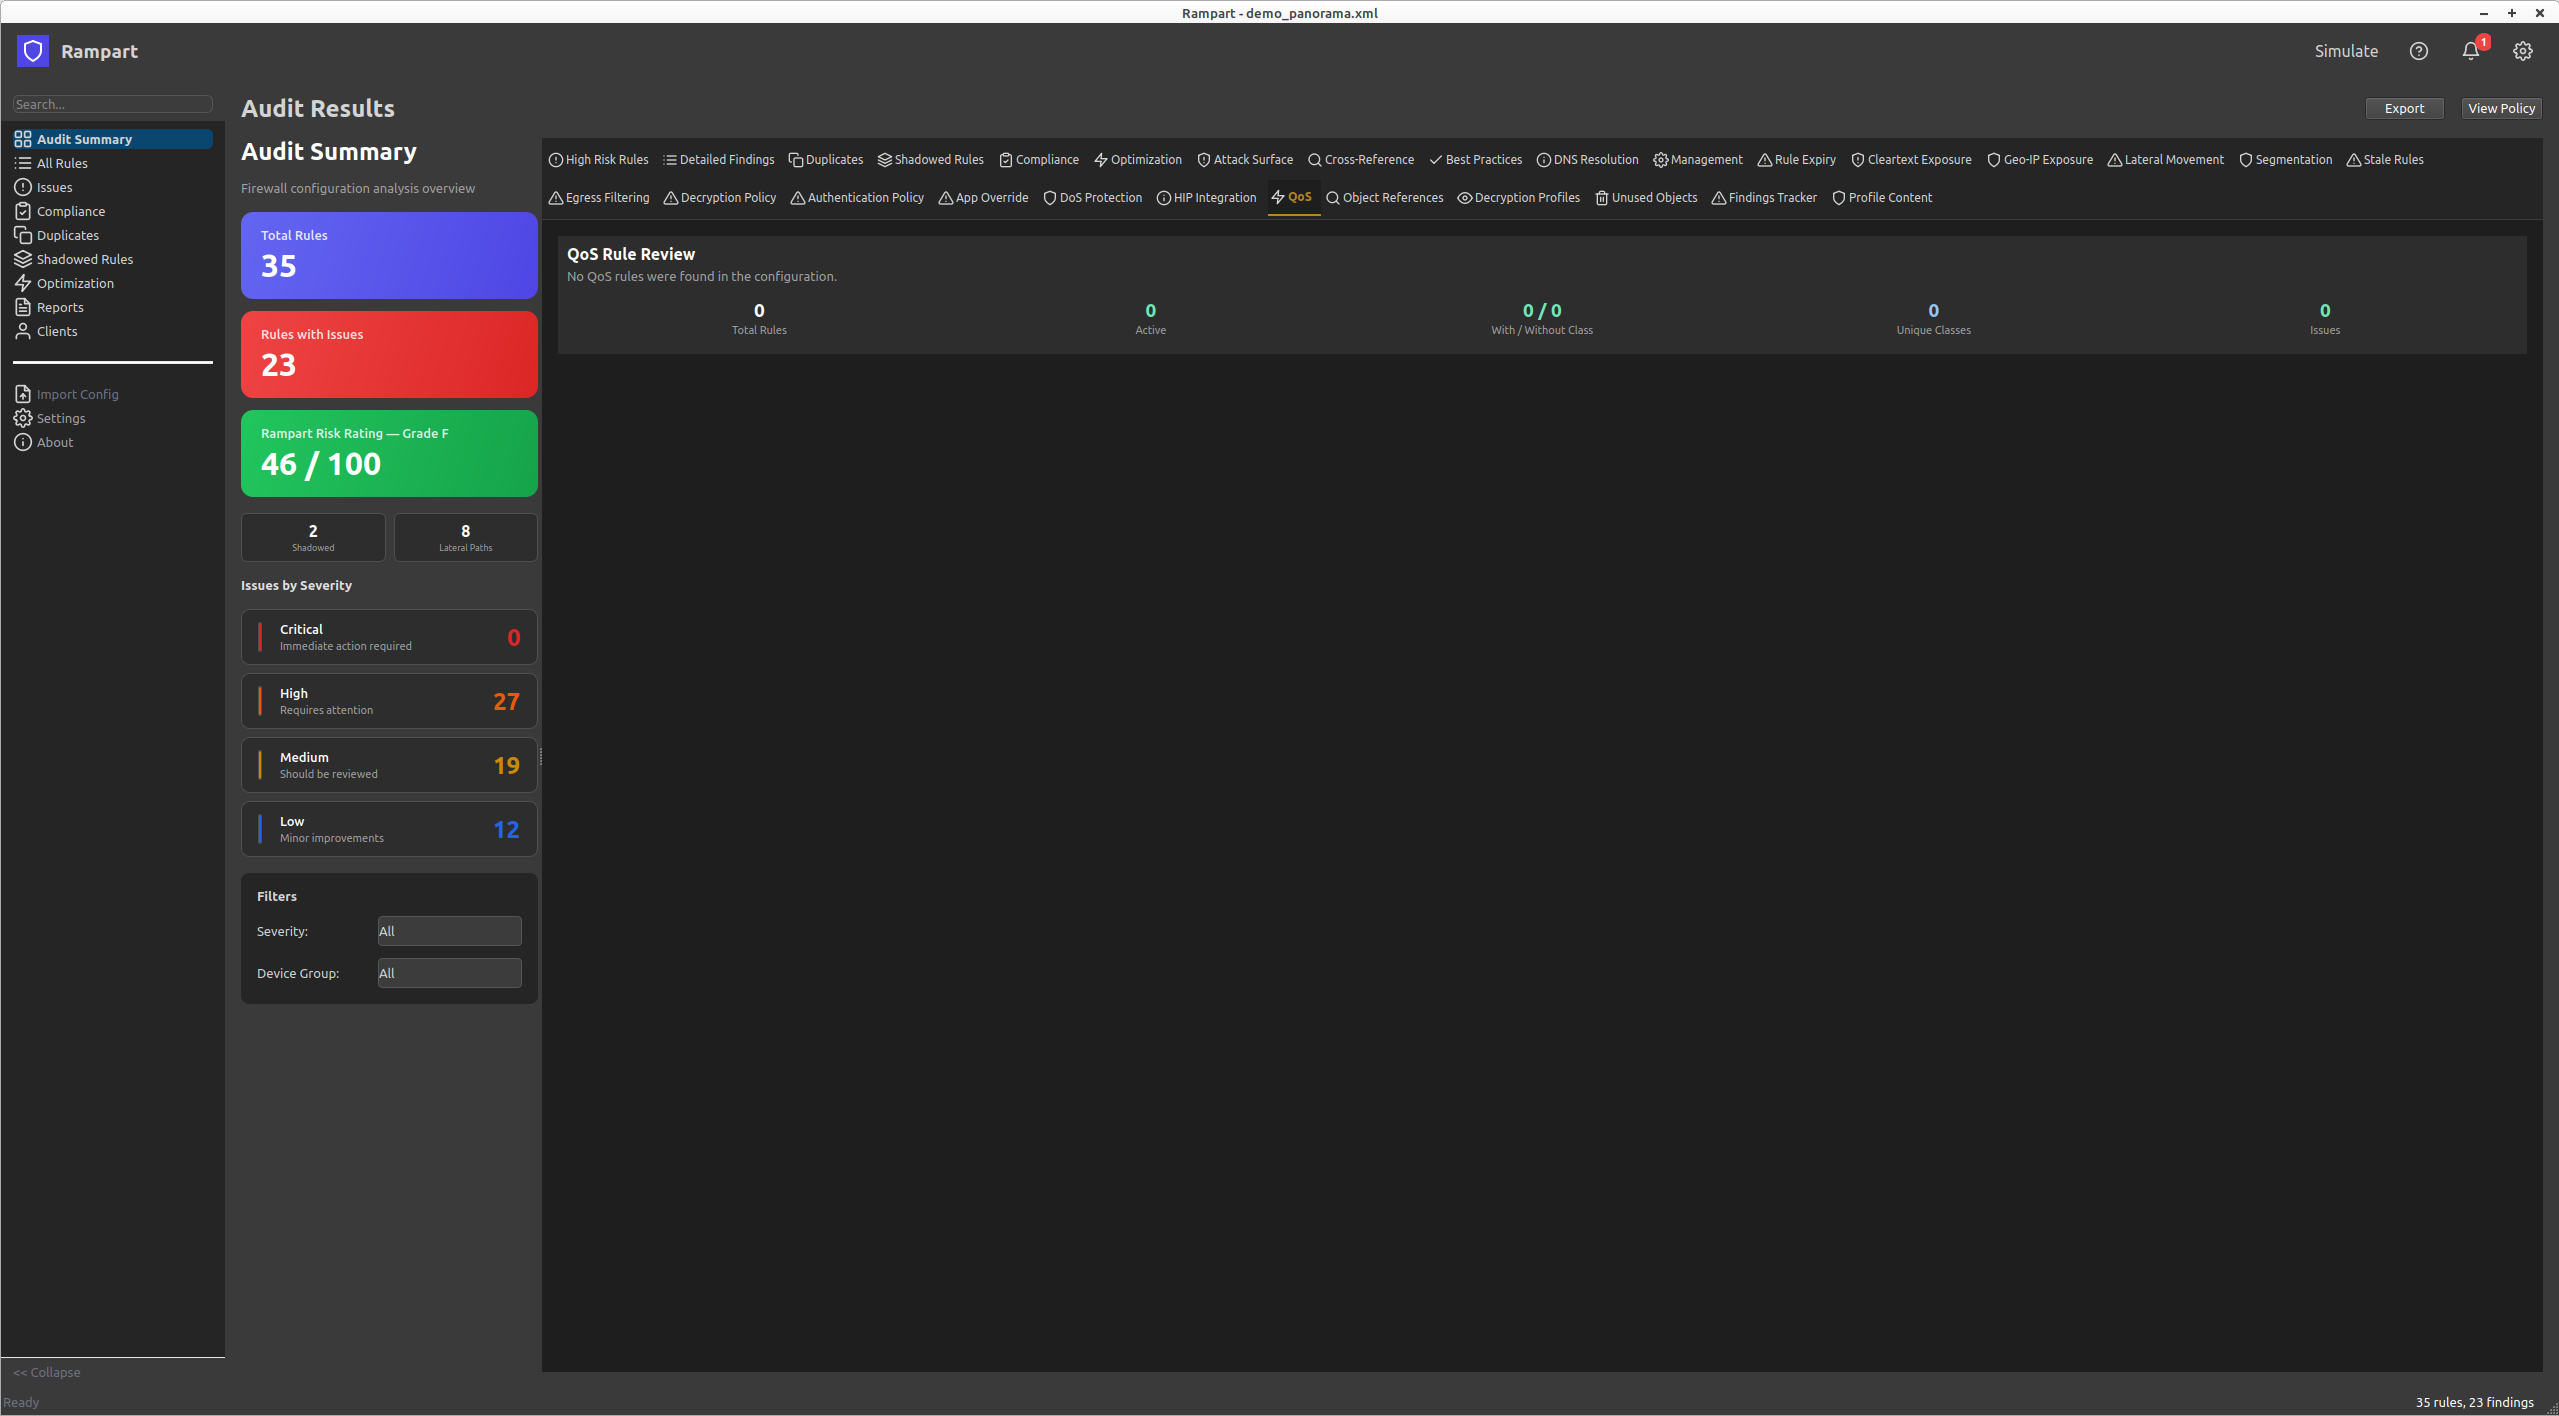Image resolution: width=2559 pixels, height=1416 pixels.
Task: Click the '35 rules, 23 findings' status text
Action: [x=2474, y=1402]
